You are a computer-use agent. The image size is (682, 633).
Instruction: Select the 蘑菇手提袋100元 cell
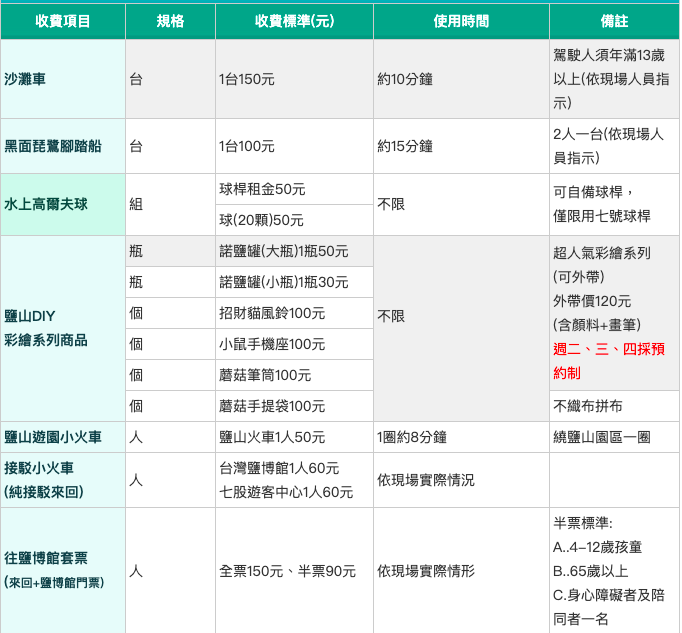click(294, 406)
